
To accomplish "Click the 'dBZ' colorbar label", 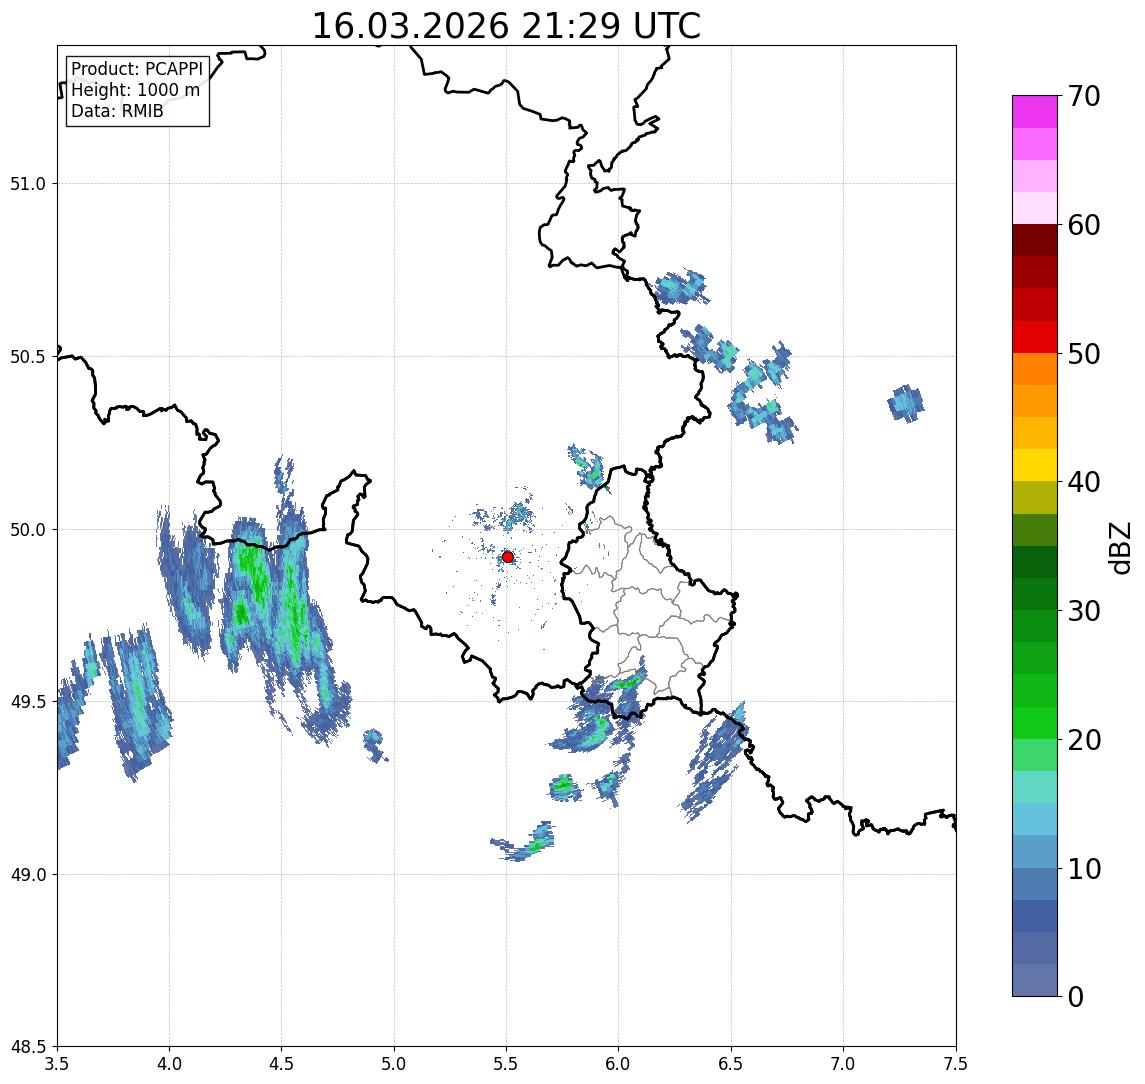I will (x=1119, y=548).
